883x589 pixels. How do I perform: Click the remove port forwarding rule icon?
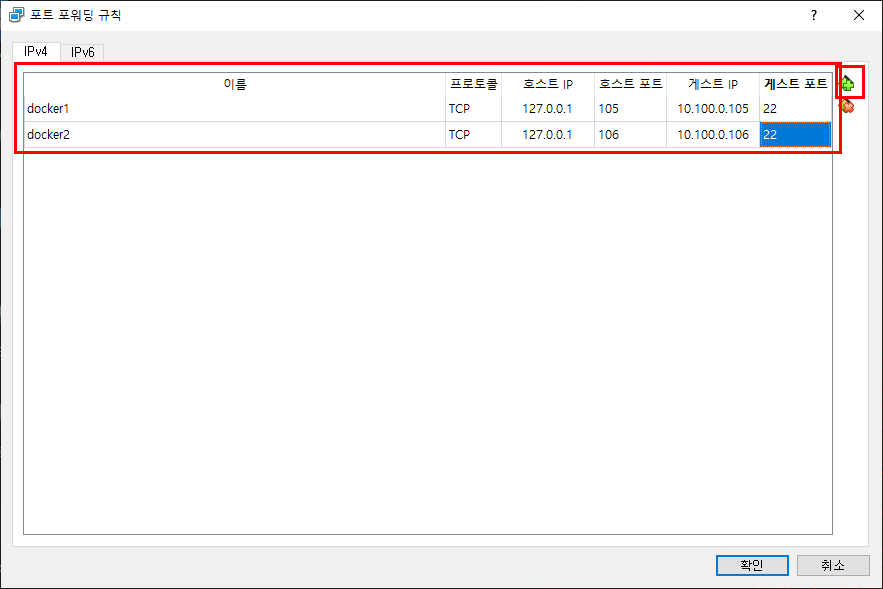(848, 106)
